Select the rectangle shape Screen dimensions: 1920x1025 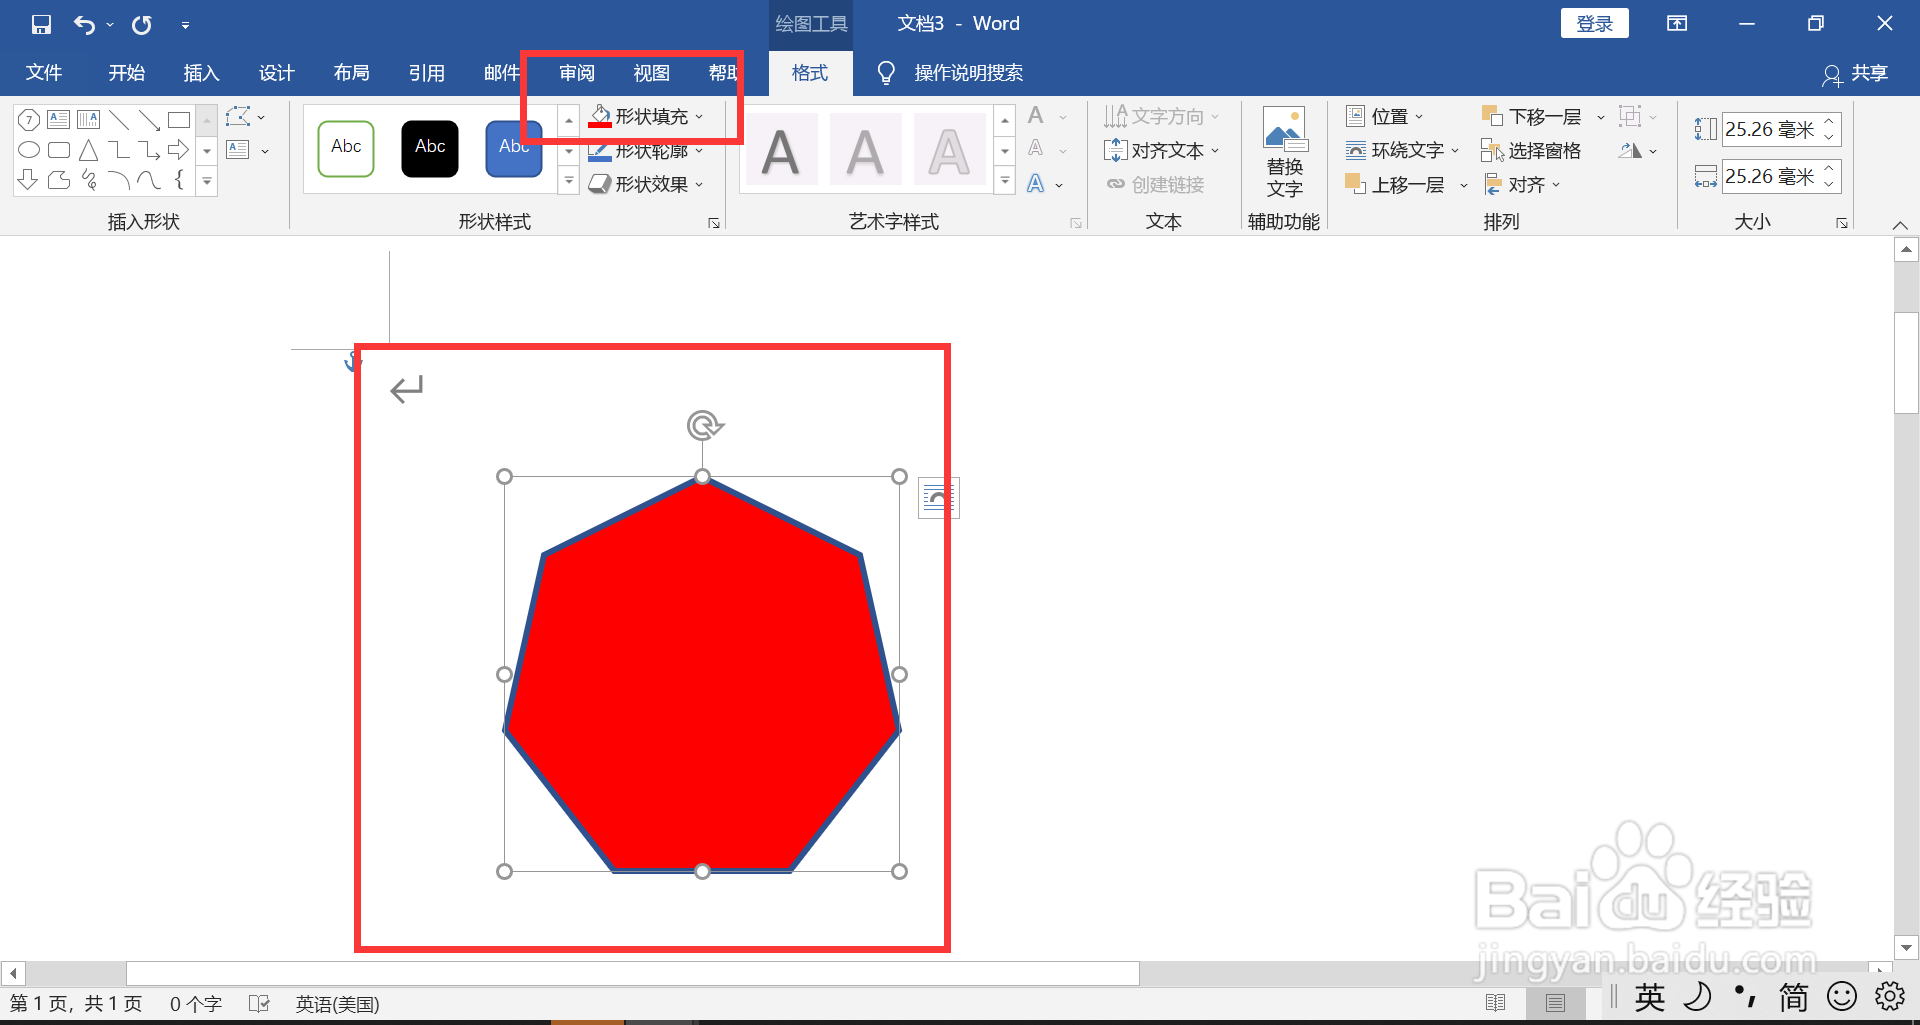179,120
